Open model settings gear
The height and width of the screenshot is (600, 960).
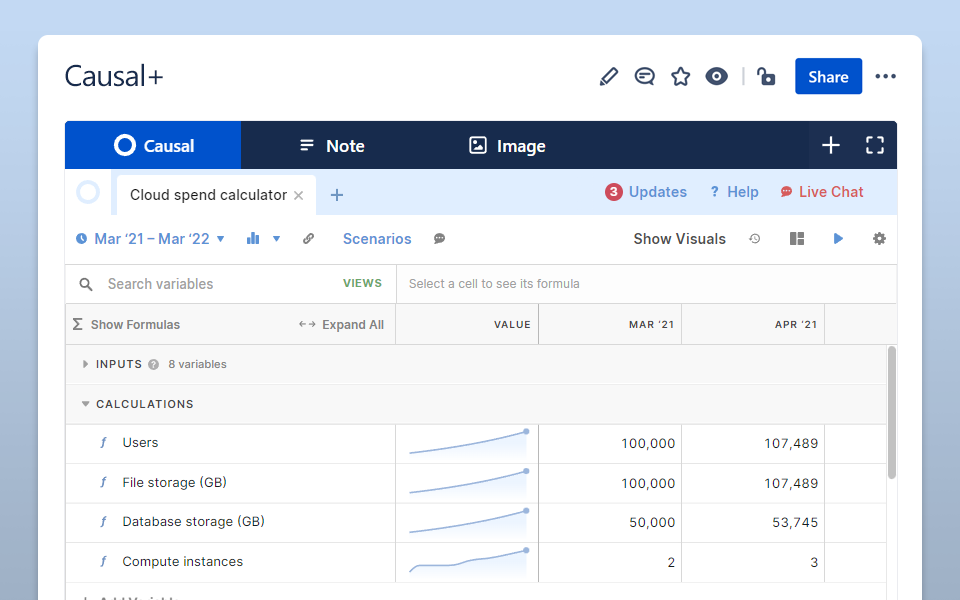click(879, 239)
